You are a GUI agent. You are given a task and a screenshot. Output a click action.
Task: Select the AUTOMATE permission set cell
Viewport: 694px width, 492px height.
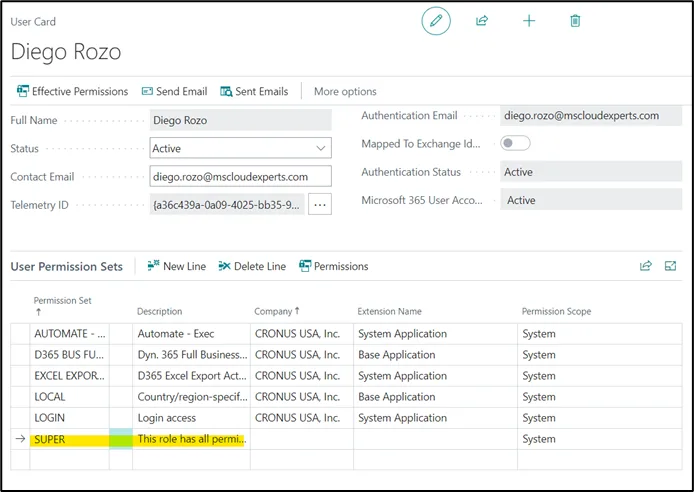point(69,334)
